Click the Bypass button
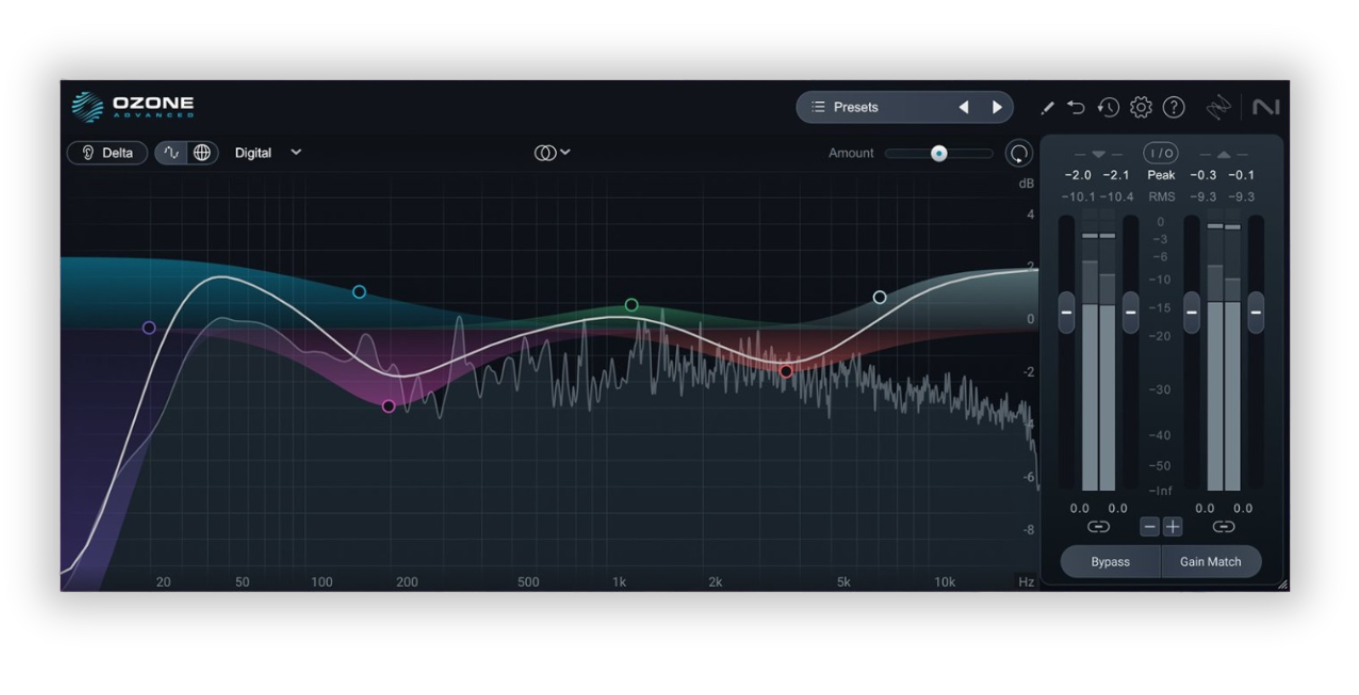1359x695 pixels. (1110, 562)
